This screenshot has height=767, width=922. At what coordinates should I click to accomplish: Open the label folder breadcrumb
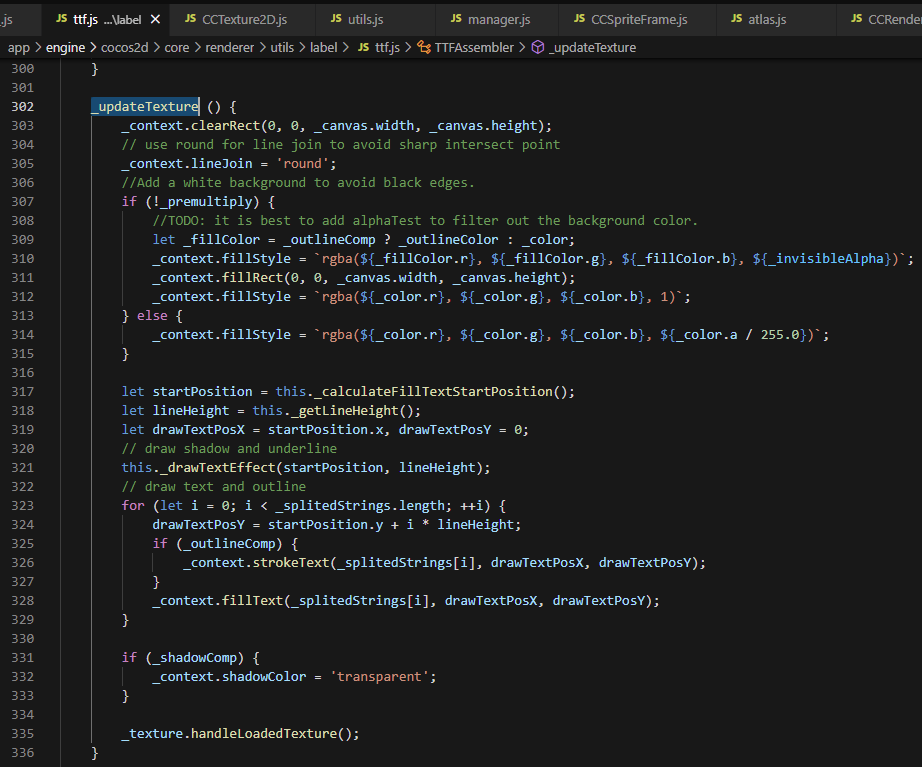tap(325, 47)
